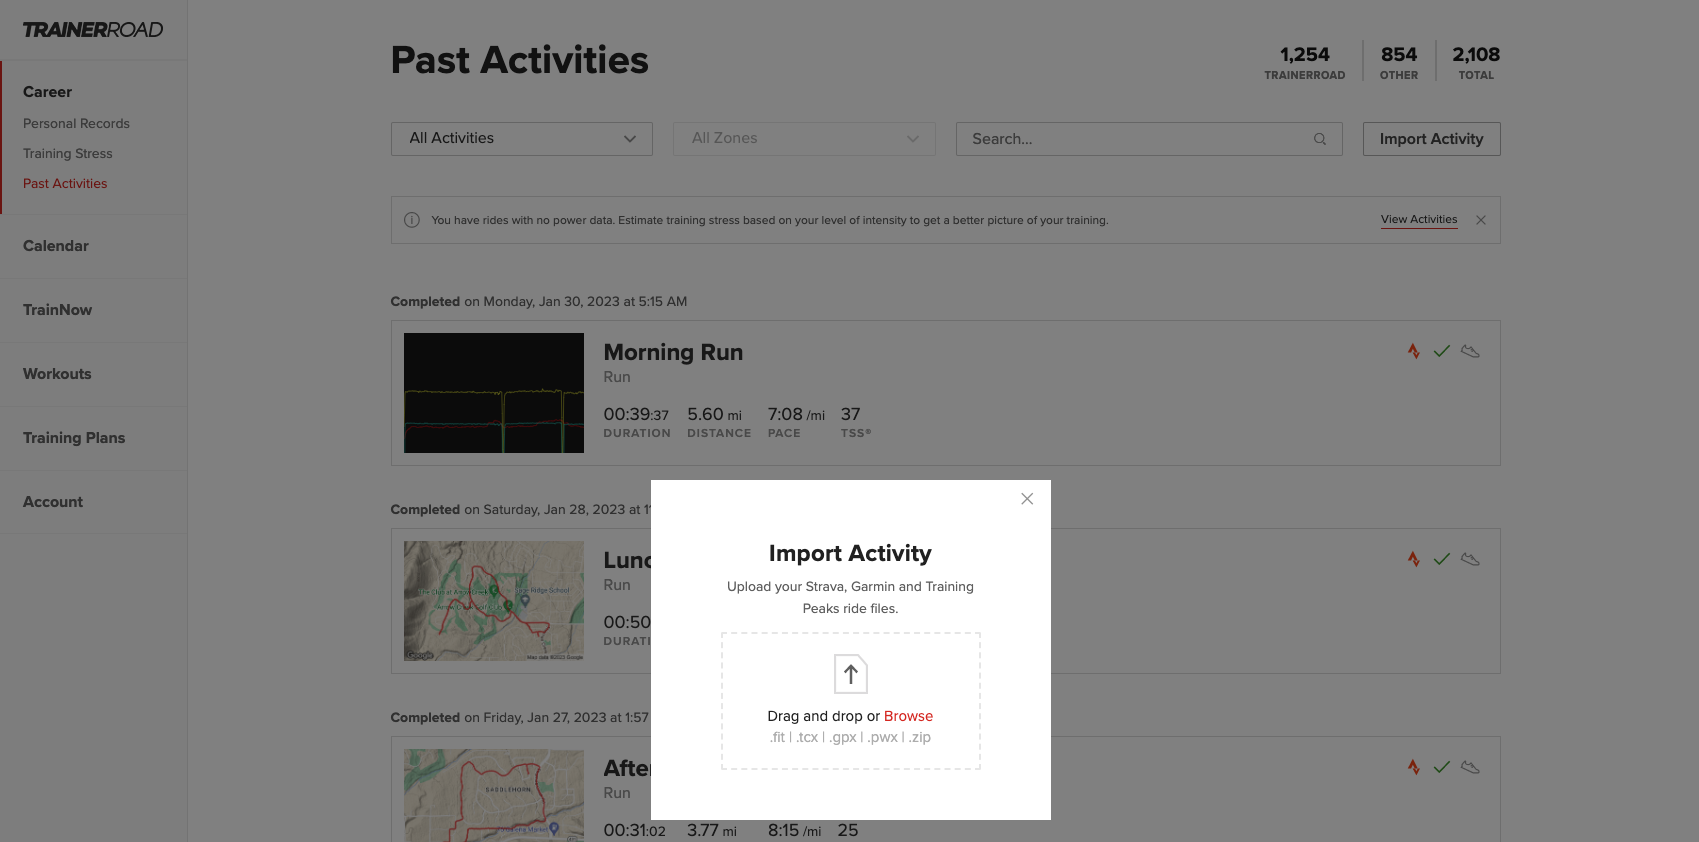Open the TrainerRoad logo home
This screenshot has height=842, width=1699.
tap(93, 30)
